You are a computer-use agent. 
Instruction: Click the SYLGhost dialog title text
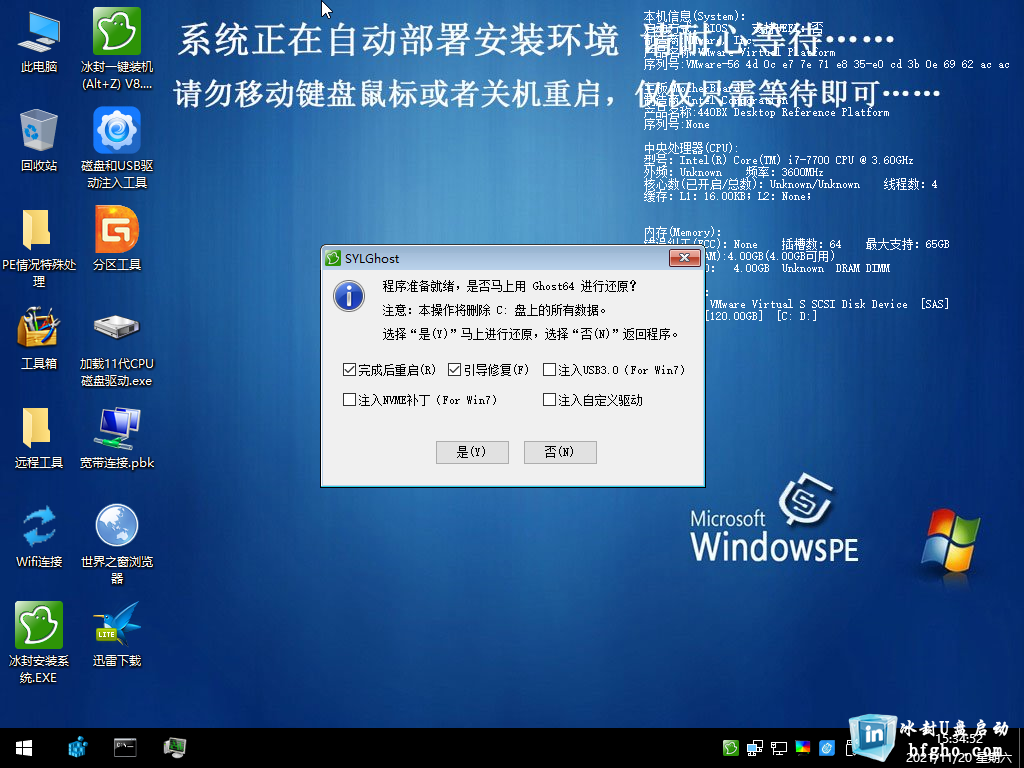[x=372, y=259]
